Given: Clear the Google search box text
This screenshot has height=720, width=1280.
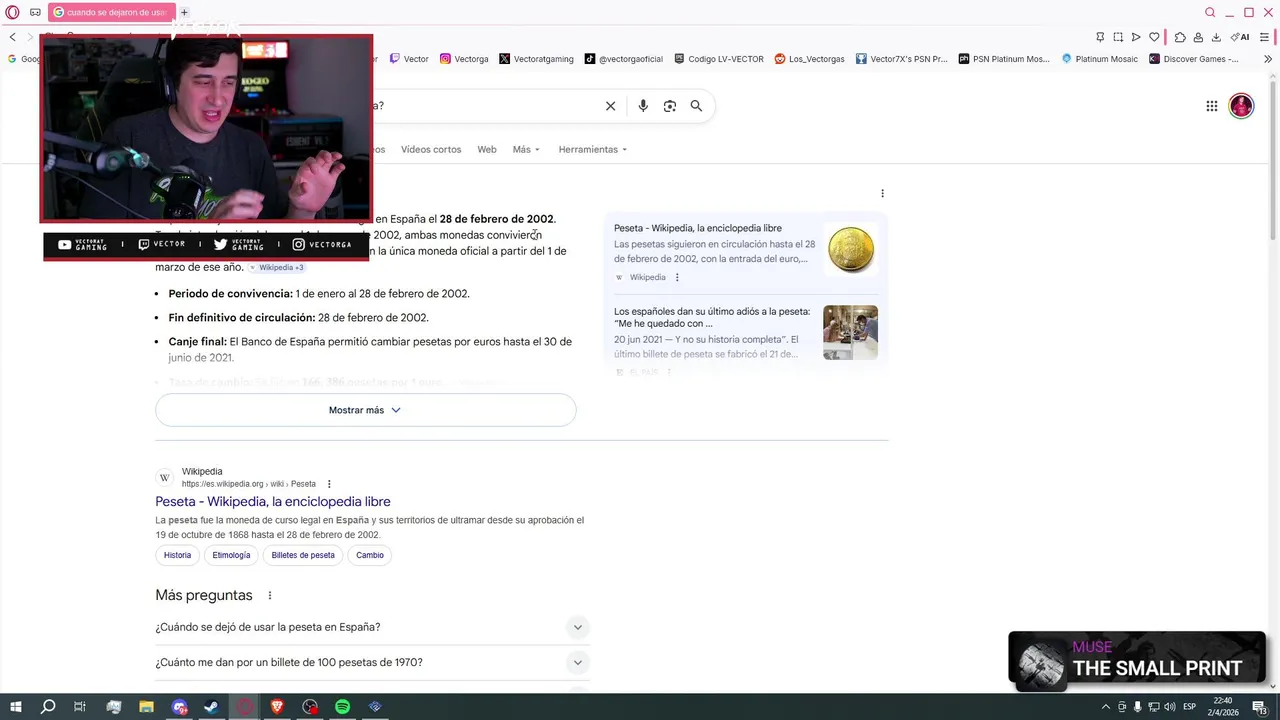Looking at the screenshot, I should click(x=610, y=106).
